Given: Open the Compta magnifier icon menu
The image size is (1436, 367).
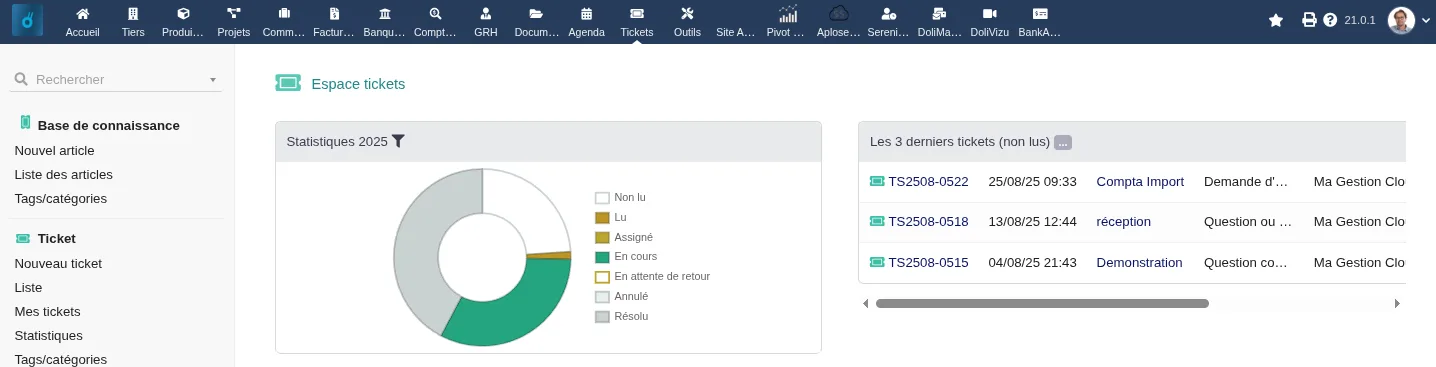Looking at the screenshot, I should (435, 14).
